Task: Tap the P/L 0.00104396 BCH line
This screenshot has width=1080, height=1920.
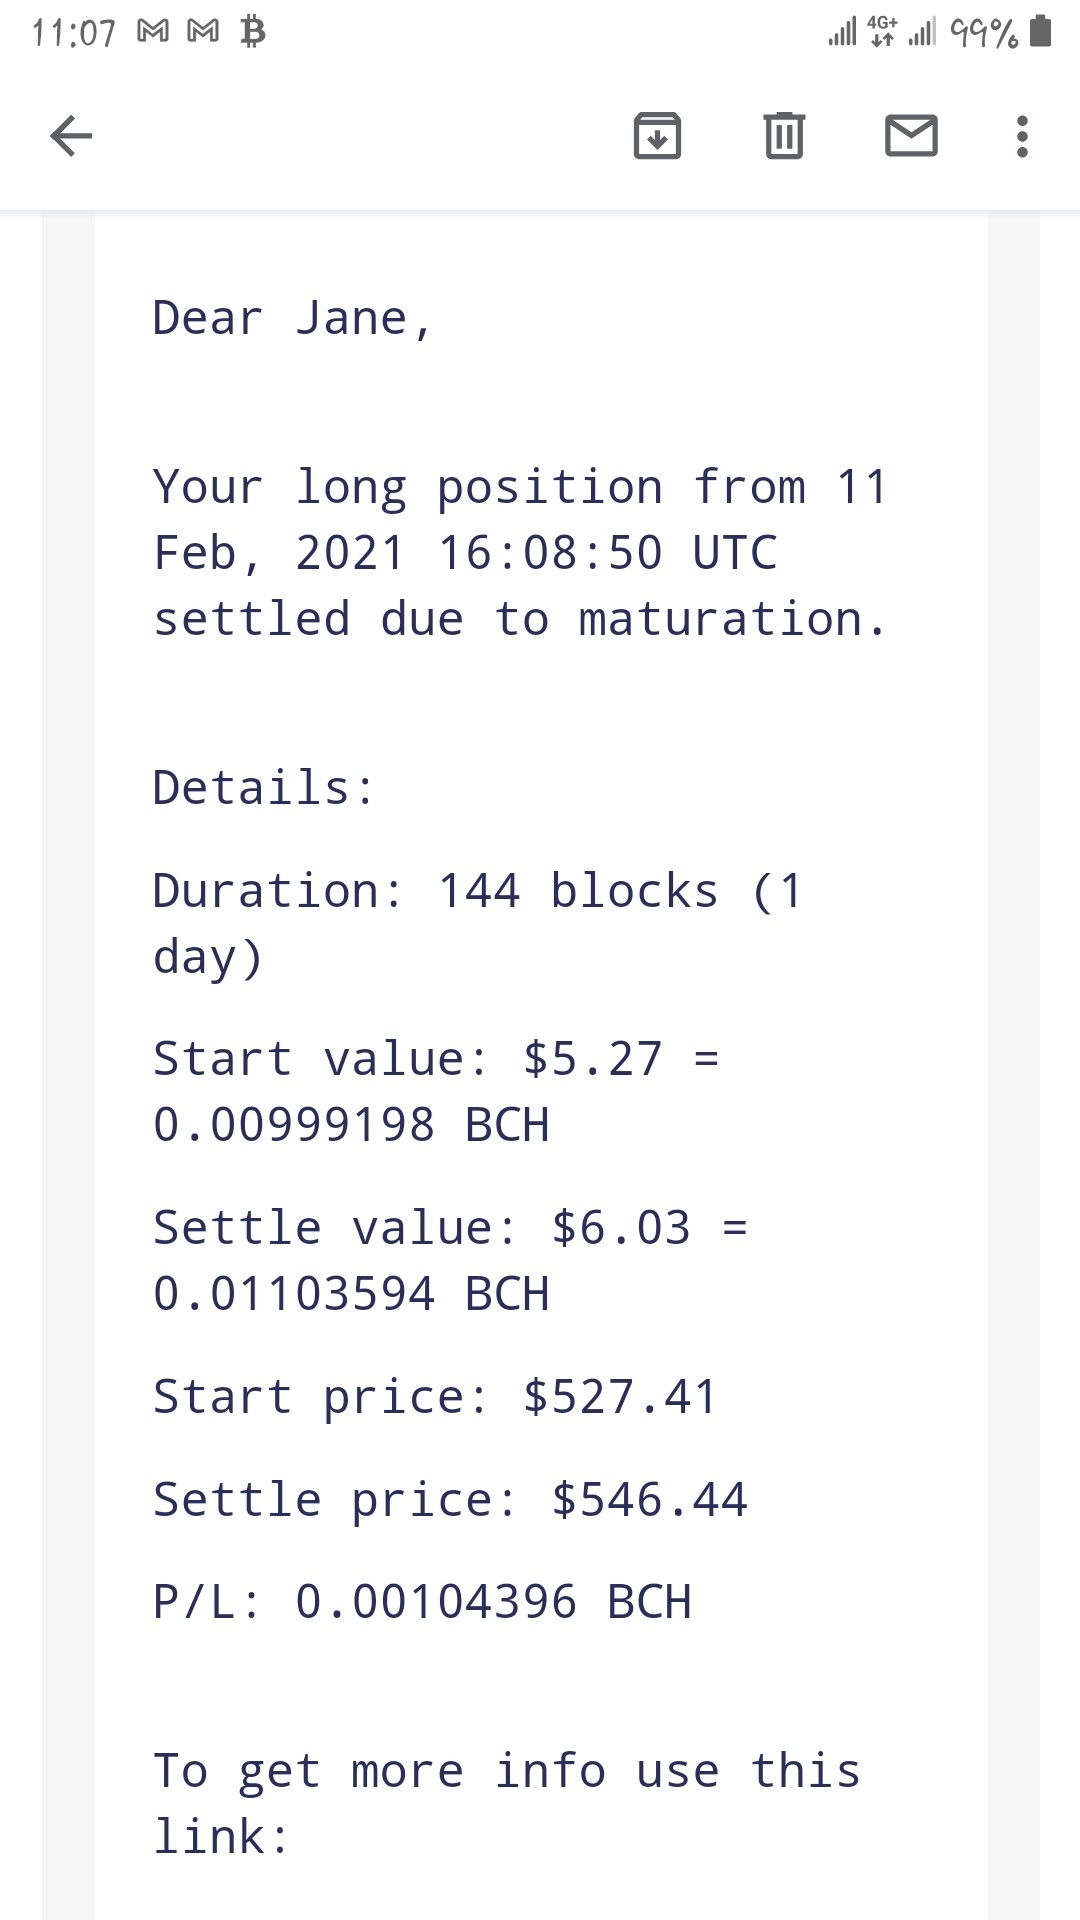Action: [422, 1602]
